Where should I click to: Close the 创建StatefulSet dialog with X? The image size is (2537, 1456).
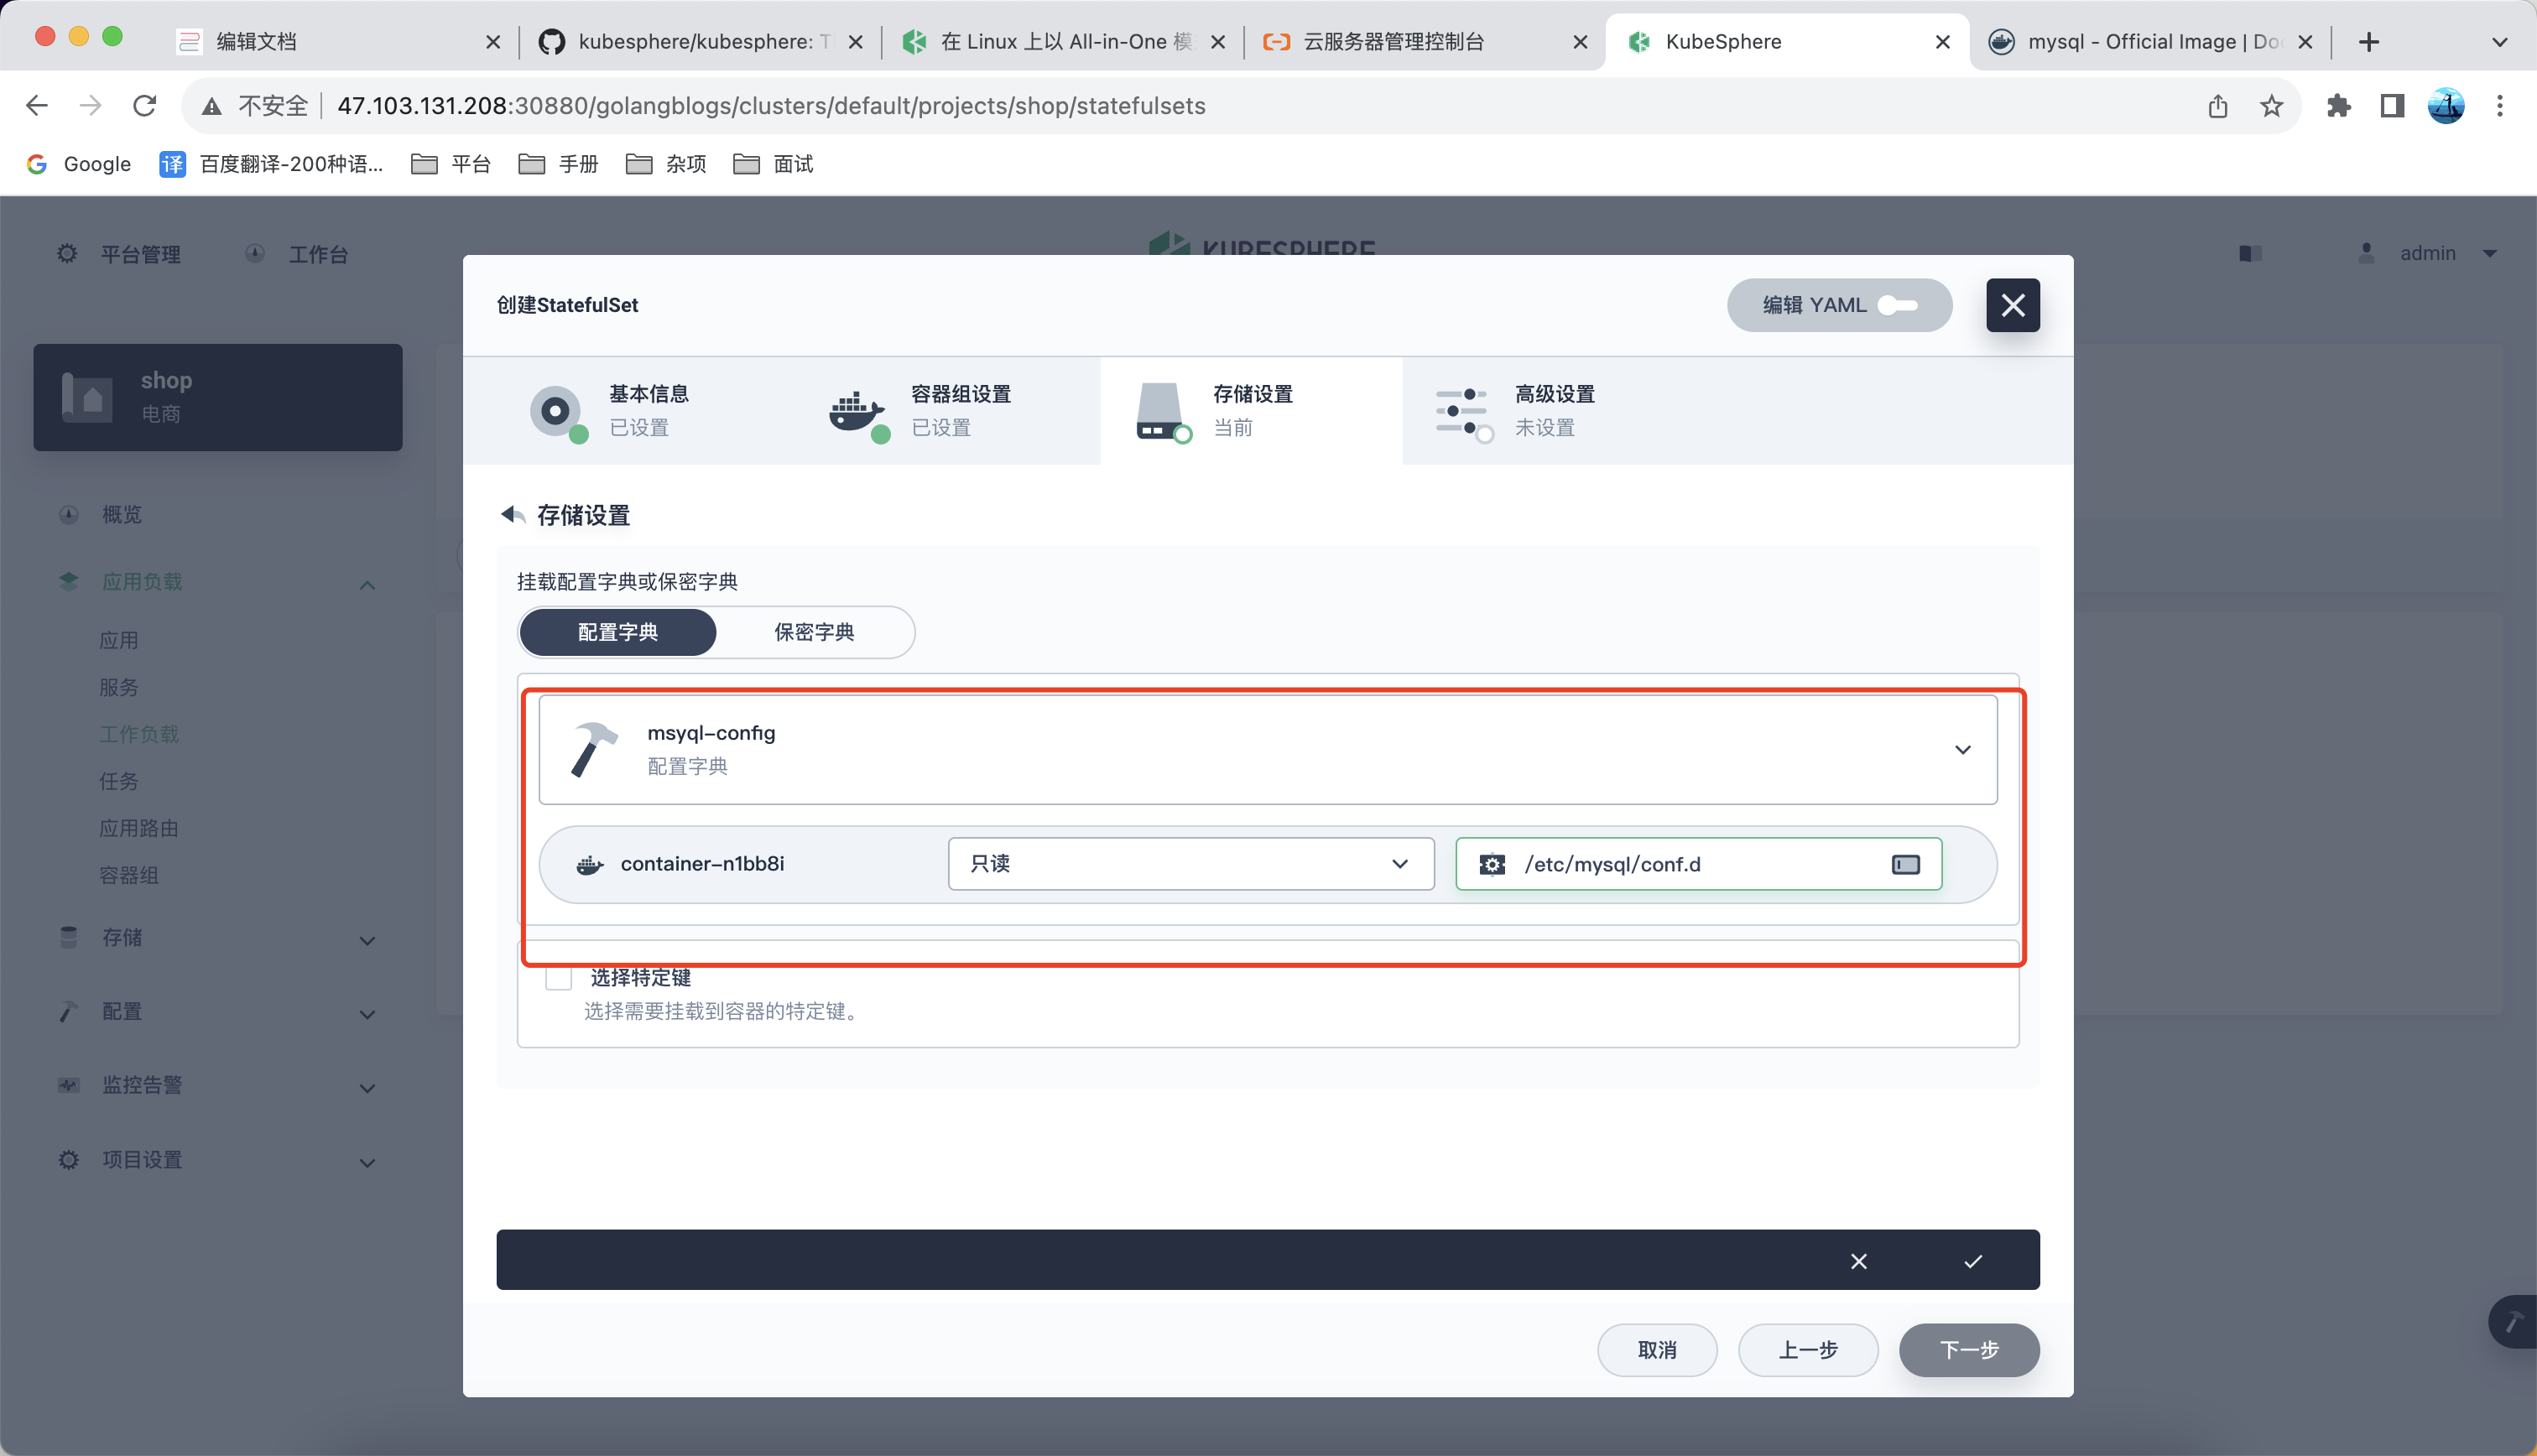(x=2012, y=305)
